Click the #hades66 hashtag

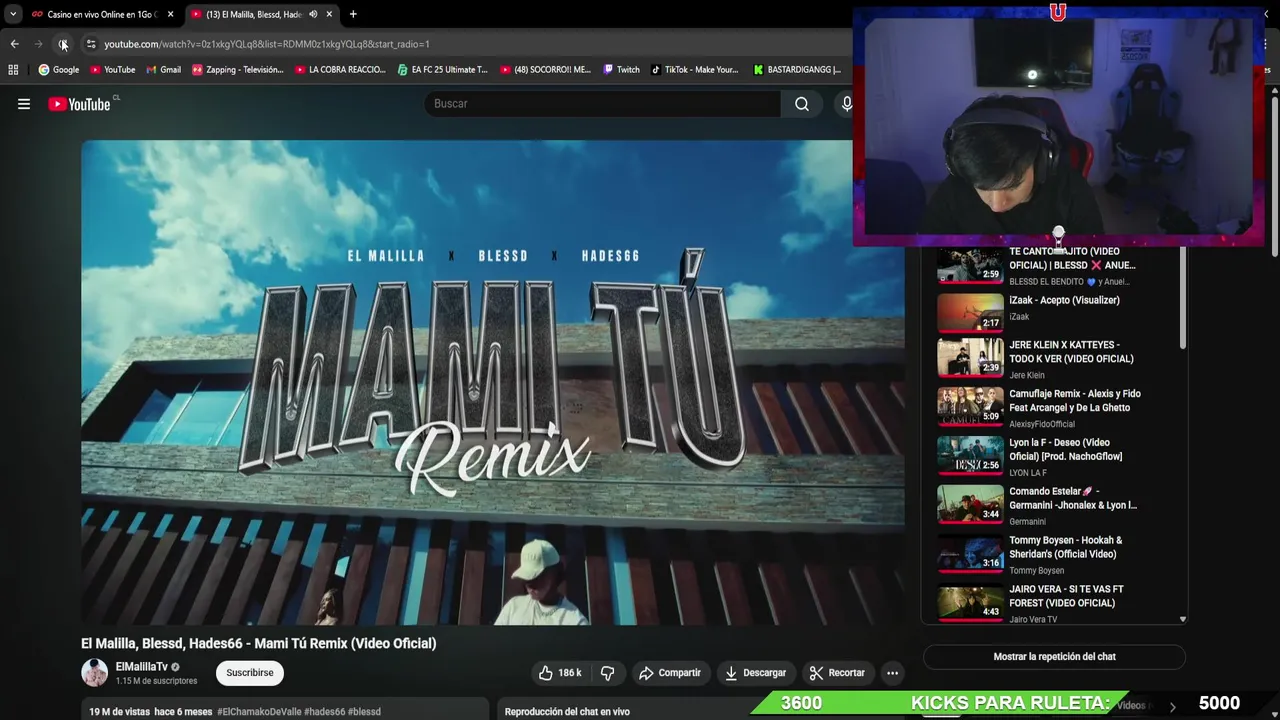(x=324, y=712)
